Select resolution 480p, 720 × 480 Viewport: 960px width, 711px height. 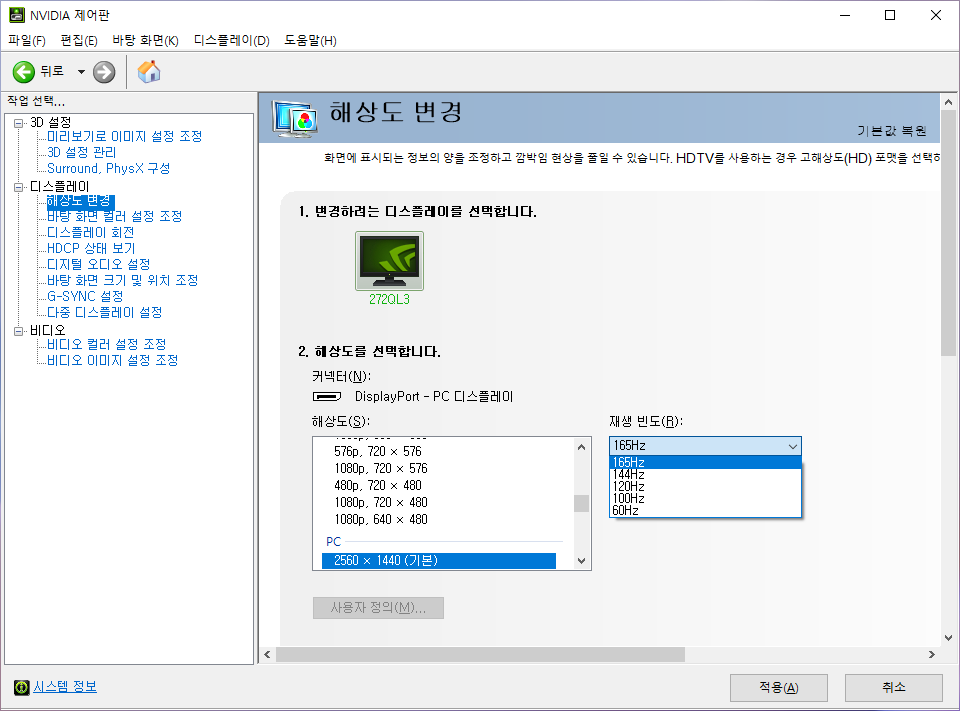(378, 486)
